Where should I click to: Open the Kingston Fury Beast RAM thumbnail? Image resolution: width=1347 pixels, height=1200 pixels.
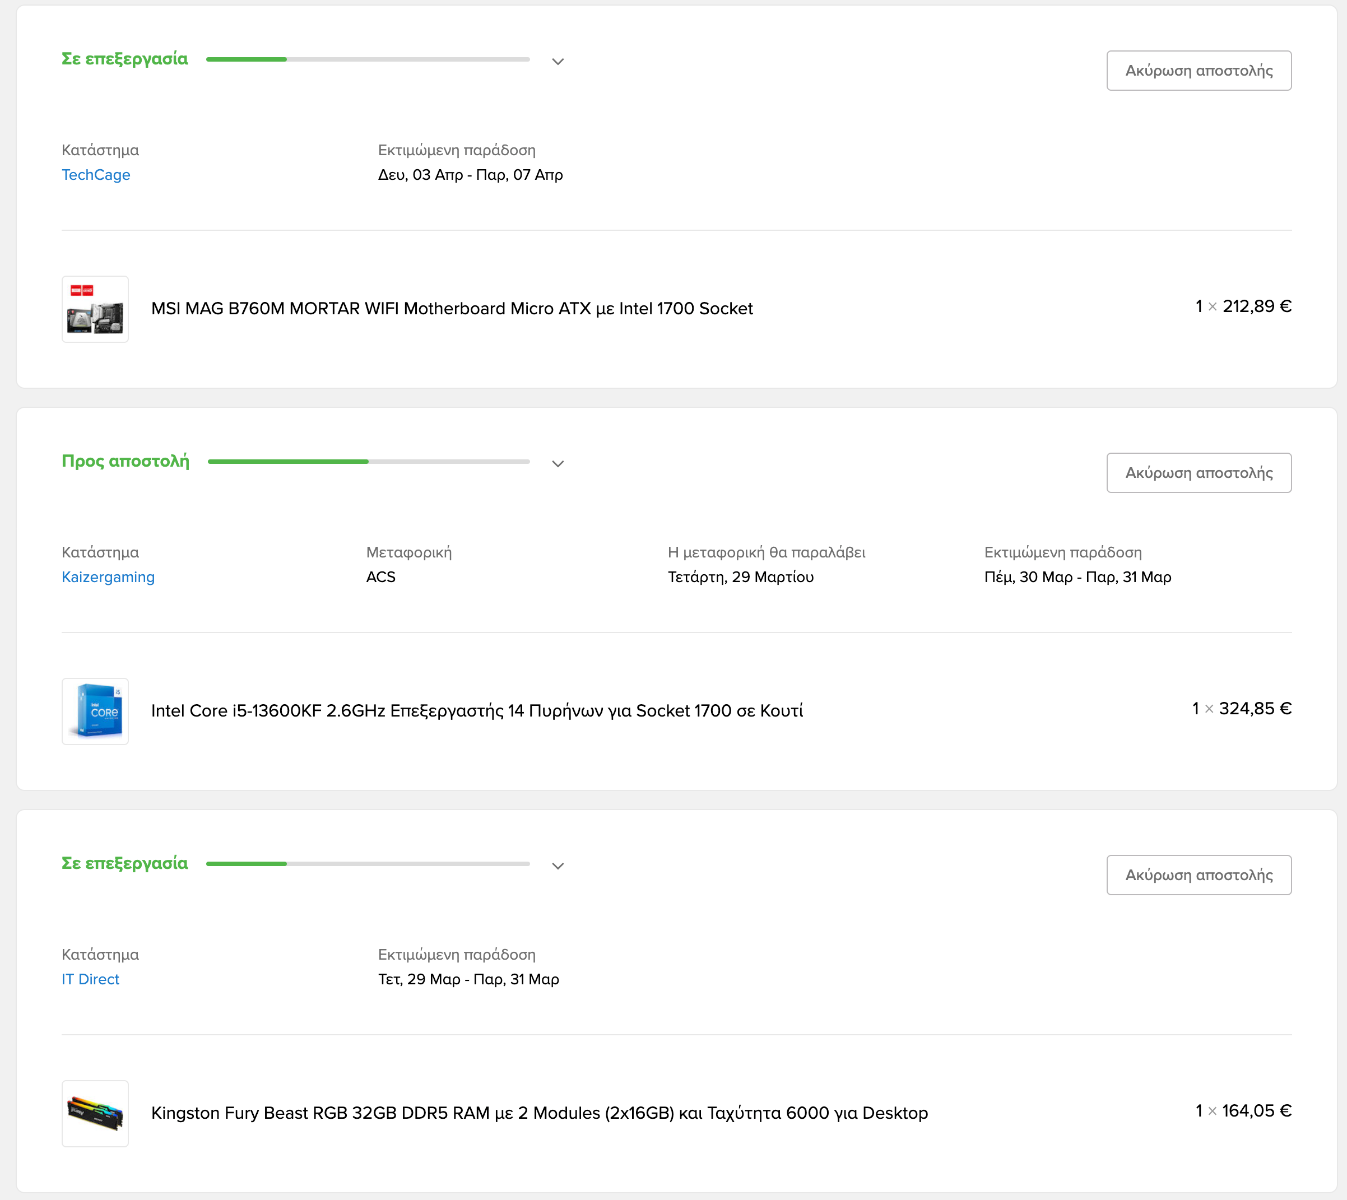coord(95,1113)
